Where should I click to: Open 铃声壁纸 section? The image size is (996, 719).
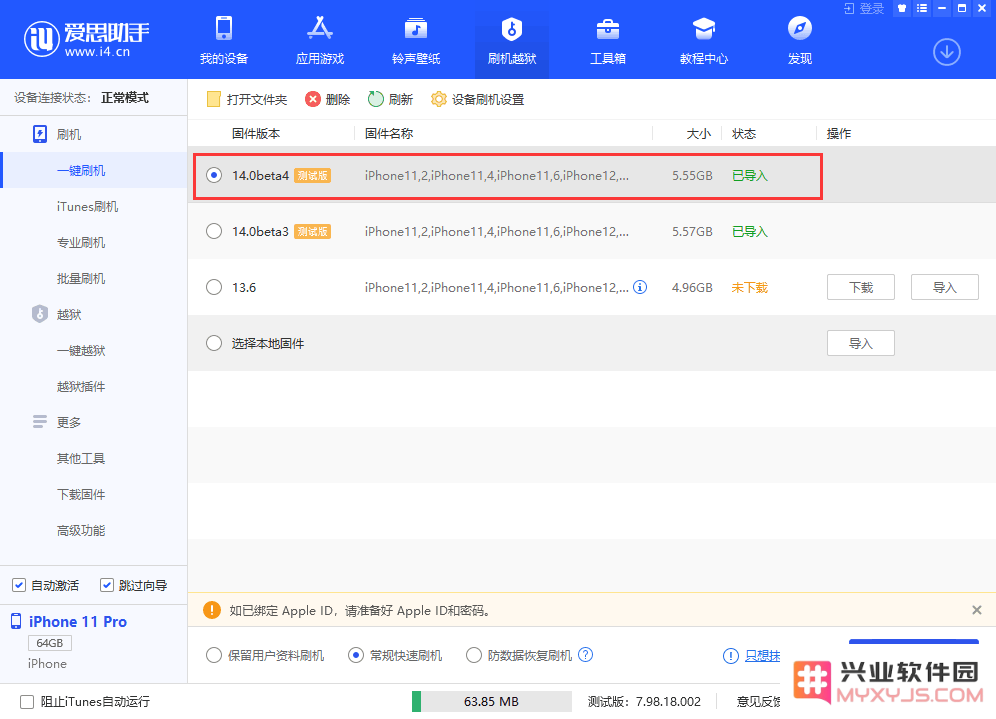click(x=416, y=40)
